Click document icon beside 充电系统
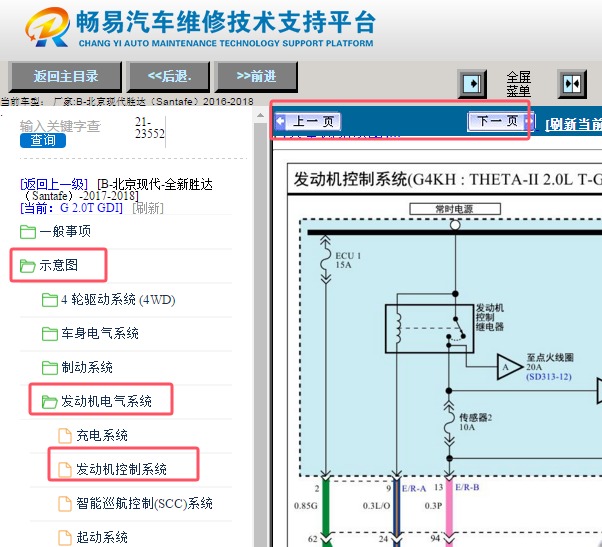 pos(64,436)
